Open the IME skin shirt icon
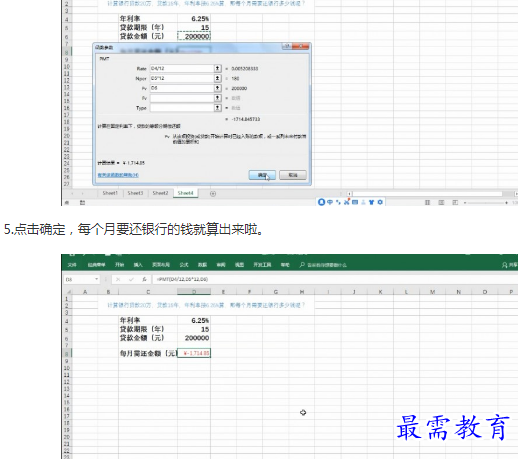The image size is (518, 459). [x=372, y=202]
